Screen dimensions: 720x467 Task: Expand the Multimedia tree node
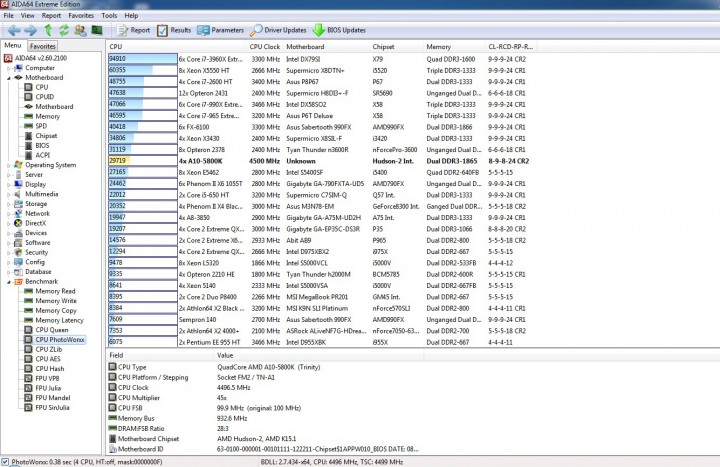click(x=8, y=194)
